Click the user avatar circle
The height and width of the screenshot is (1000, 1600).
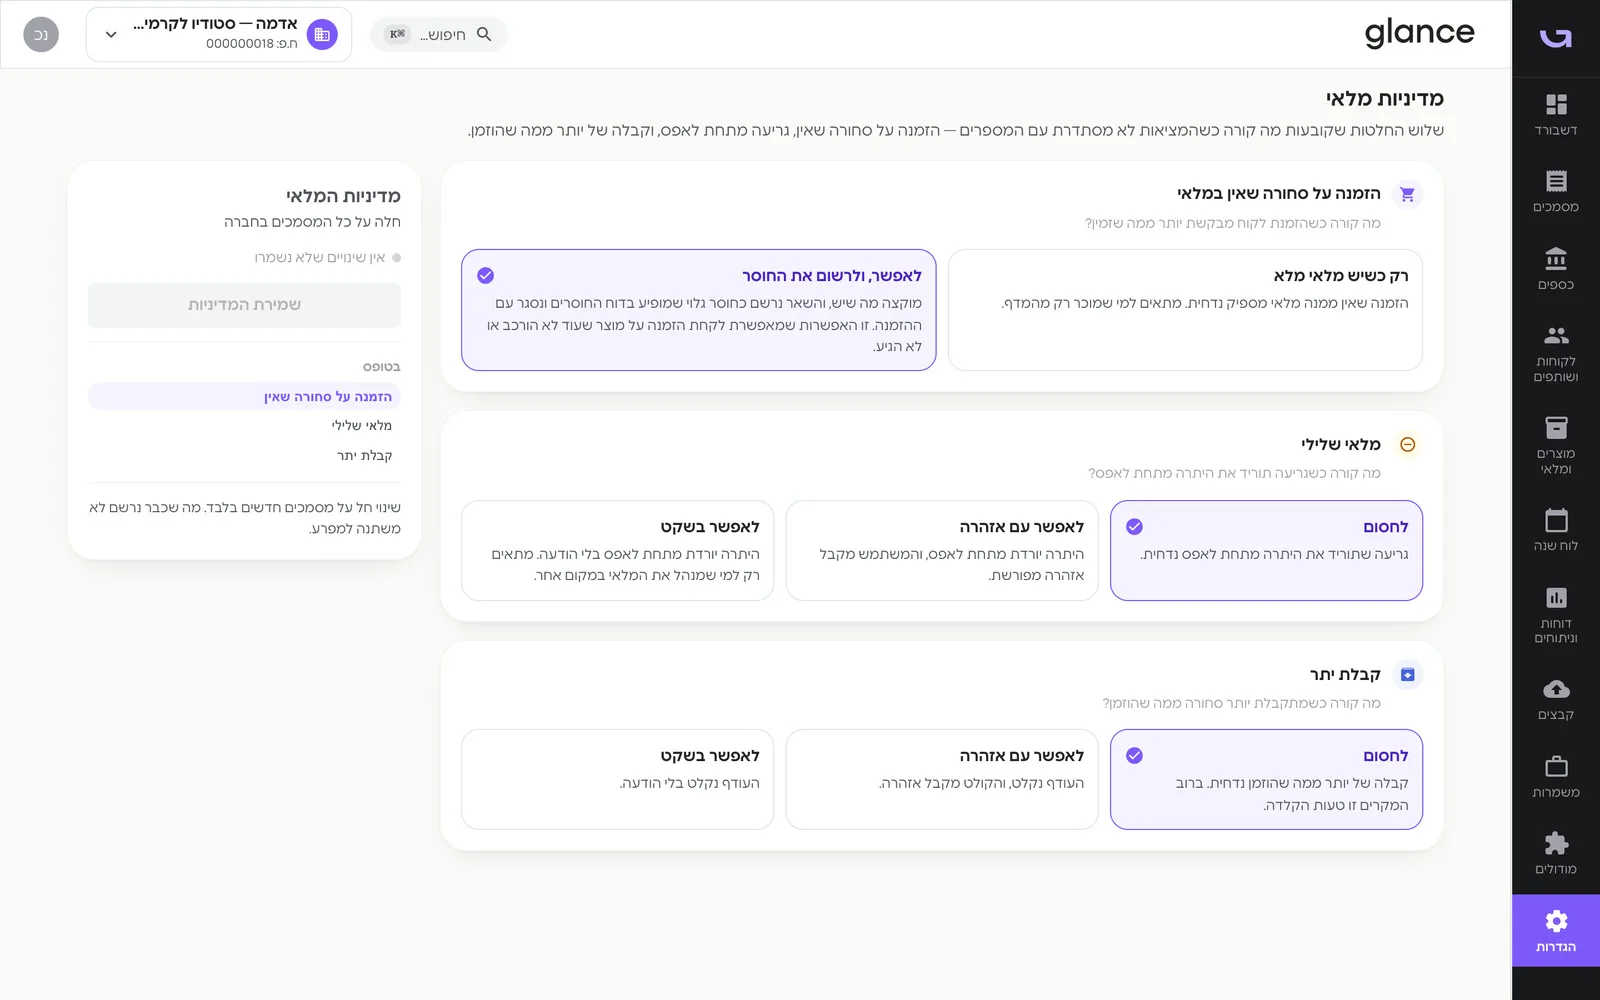coord(41,35)
